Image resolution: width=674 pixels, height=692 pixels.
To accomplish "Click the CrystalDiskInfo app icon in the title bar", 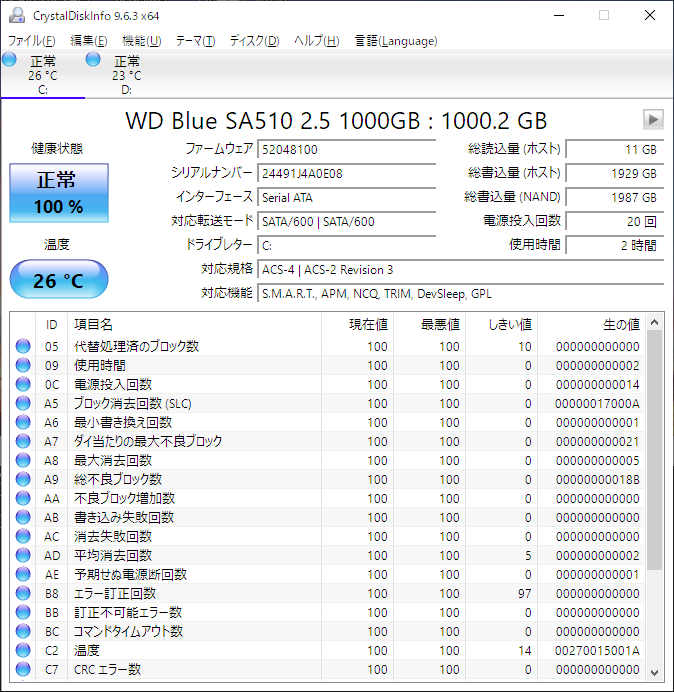I will click(x=17, y=15).
